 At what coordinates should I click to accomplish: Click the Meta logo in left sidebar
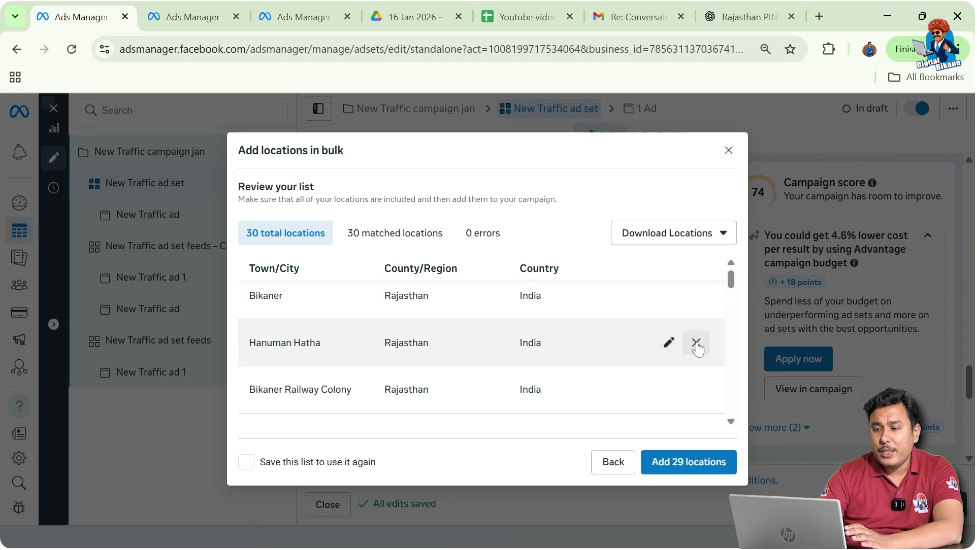tap(19, 111)
